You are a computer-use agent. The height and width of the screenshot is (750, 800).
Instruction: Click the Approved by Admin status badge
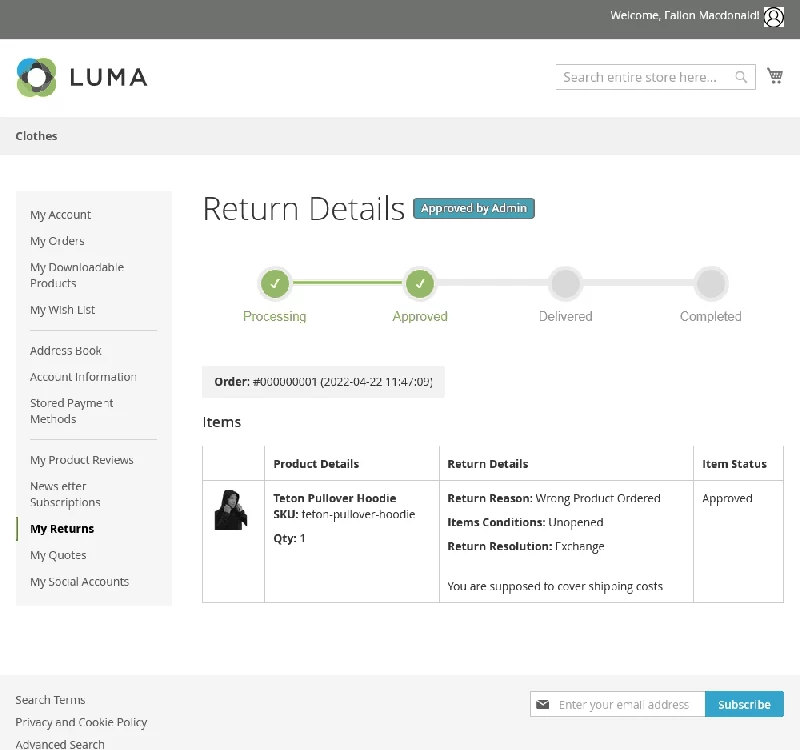tap(473, 208)
